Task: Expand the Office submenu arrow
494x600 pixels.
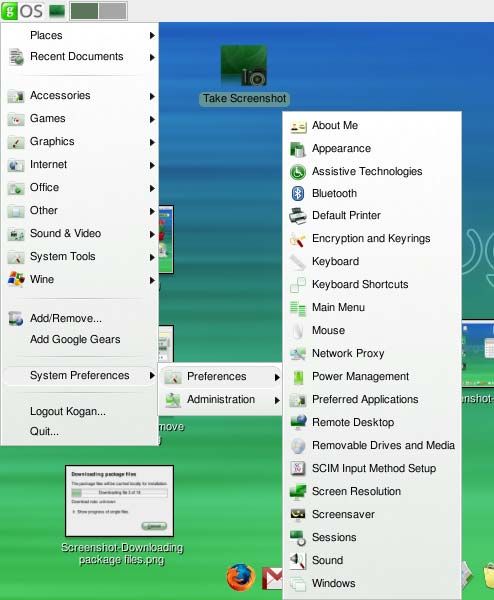Action: (x=152, y=188)
